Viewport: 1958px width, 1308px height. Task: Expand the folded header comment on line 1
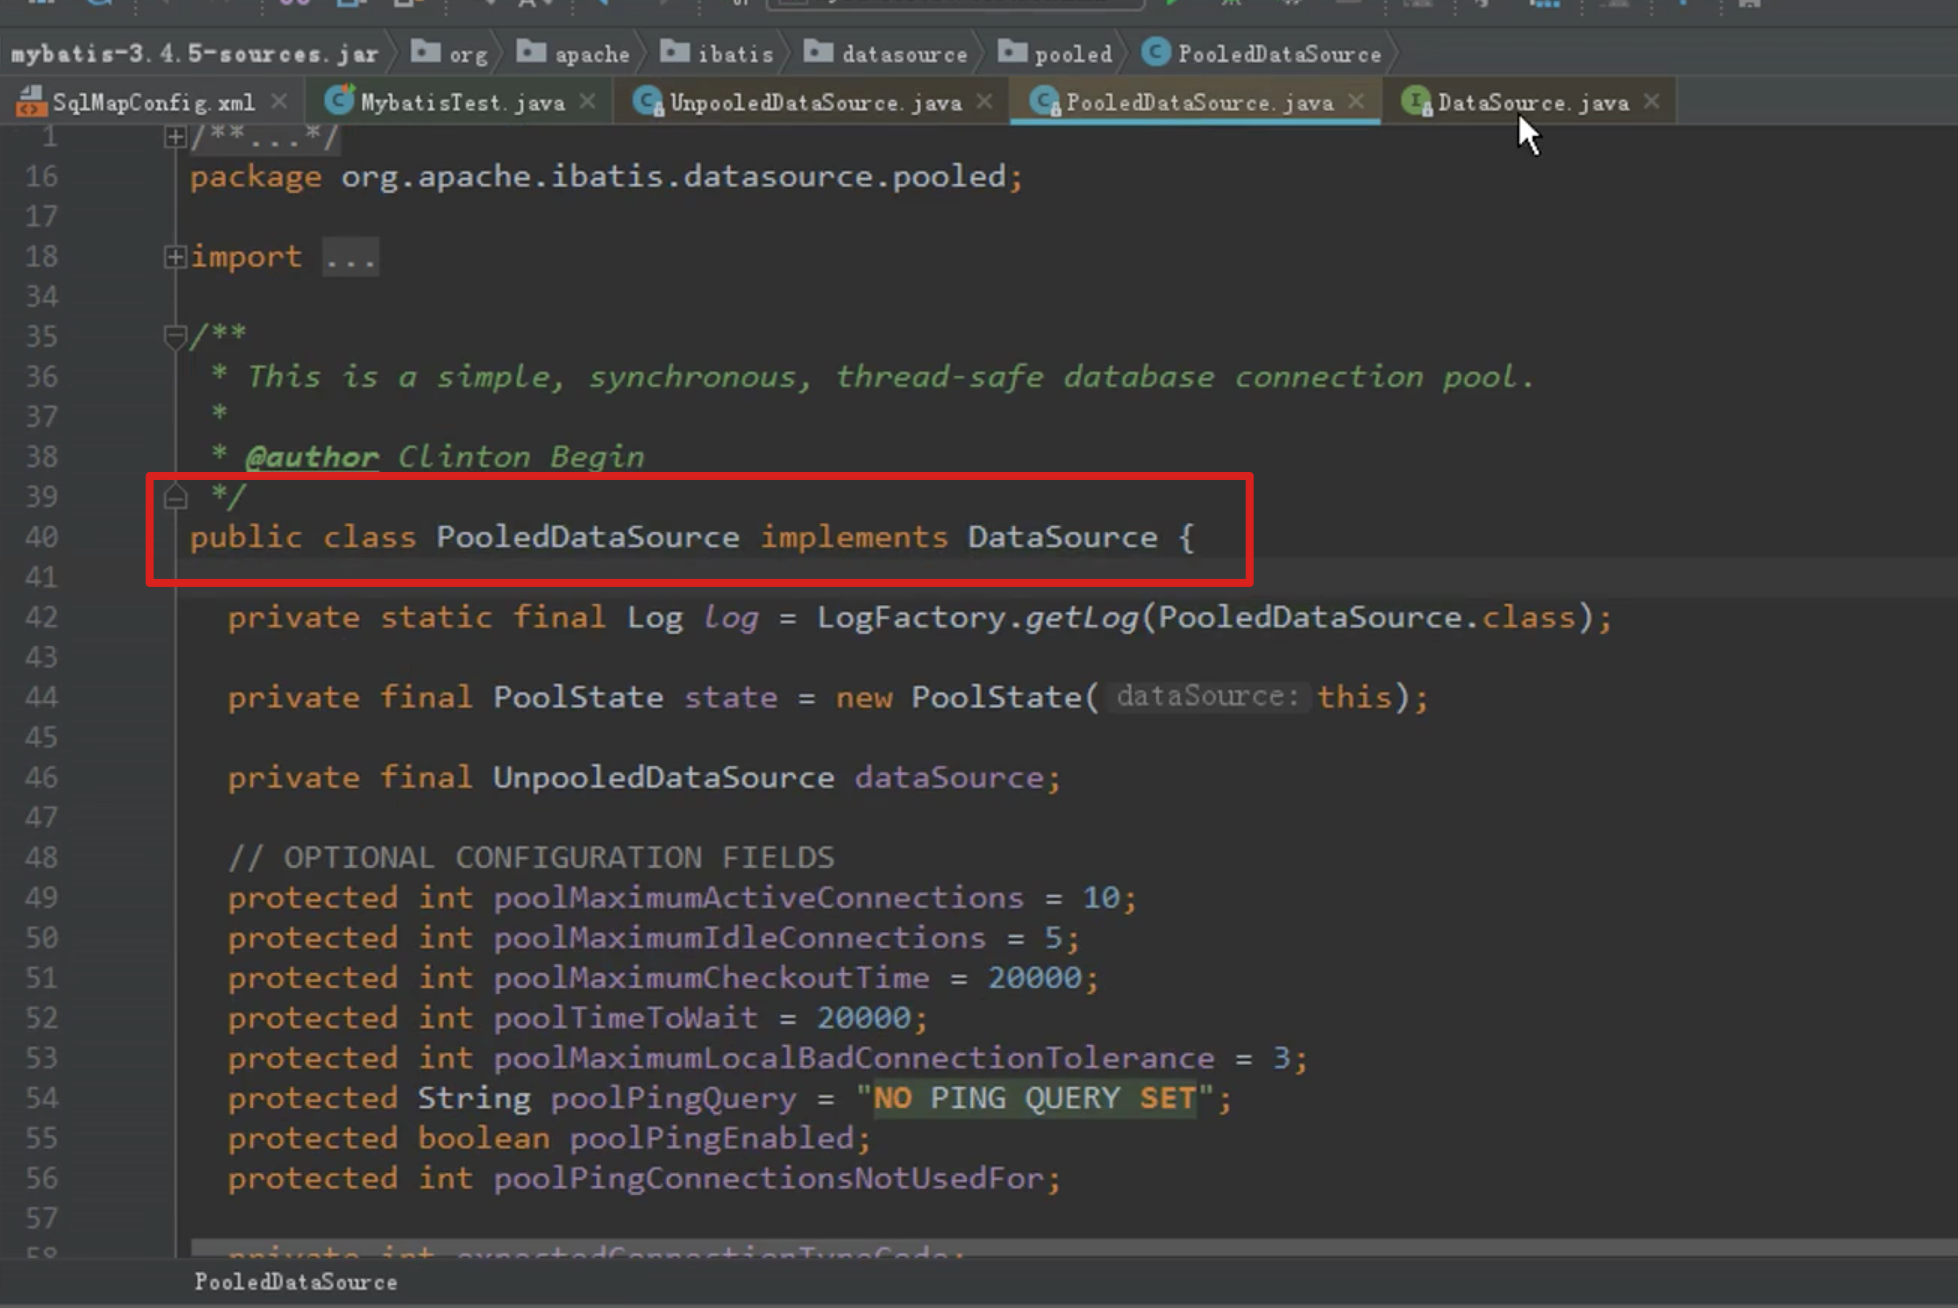click(175, 137)
